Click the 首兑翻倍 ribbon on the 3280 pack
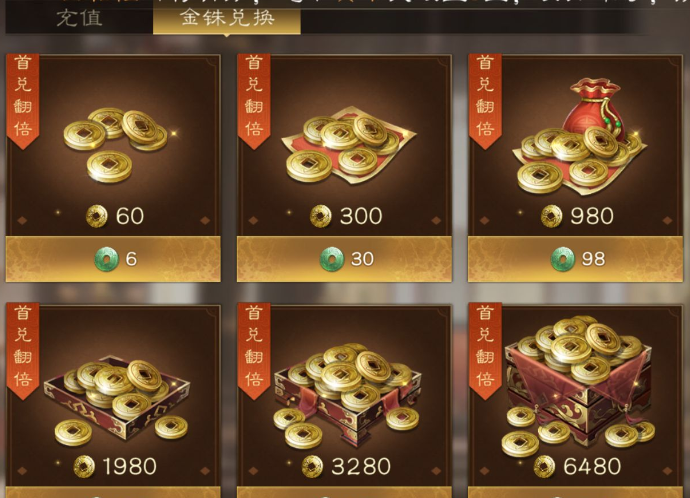Screen dimensions: 690x498 [254, 351]
